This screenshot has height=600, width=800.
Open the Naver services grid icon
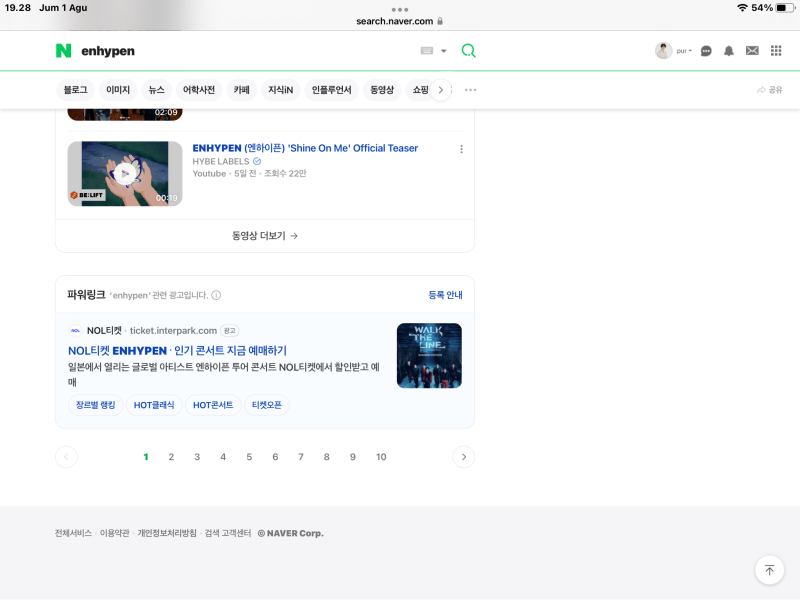776,51
